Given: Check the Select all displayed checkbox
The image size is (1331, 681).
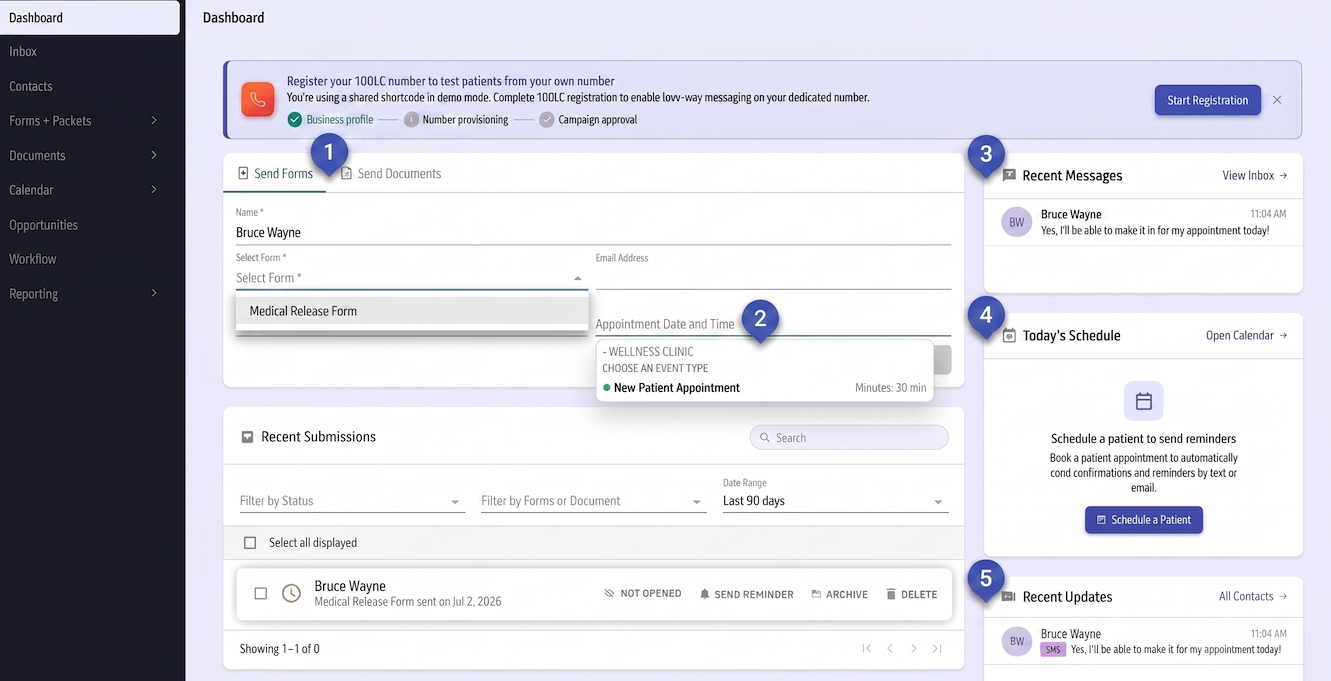Looking at the screenshot, I should coord(250,543).
